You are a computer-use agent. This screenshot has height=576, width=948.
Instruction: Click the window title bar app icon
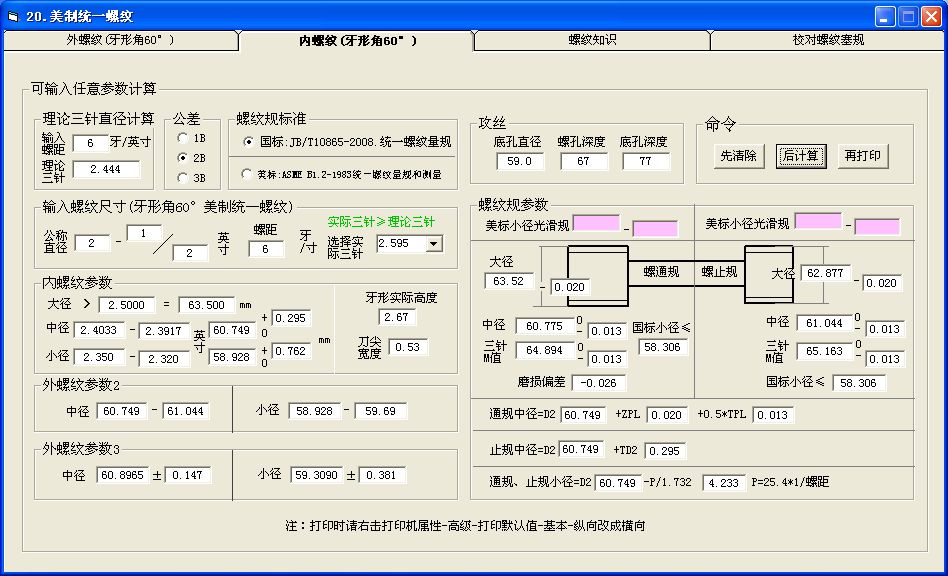tap(13, 17)
